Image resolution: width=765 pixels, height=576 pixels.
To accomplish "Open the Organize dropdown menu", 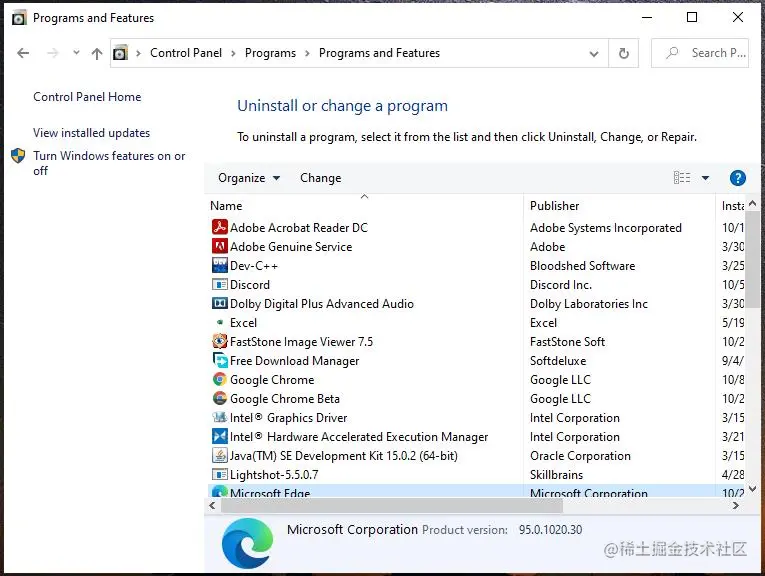I will pos(249,178).
